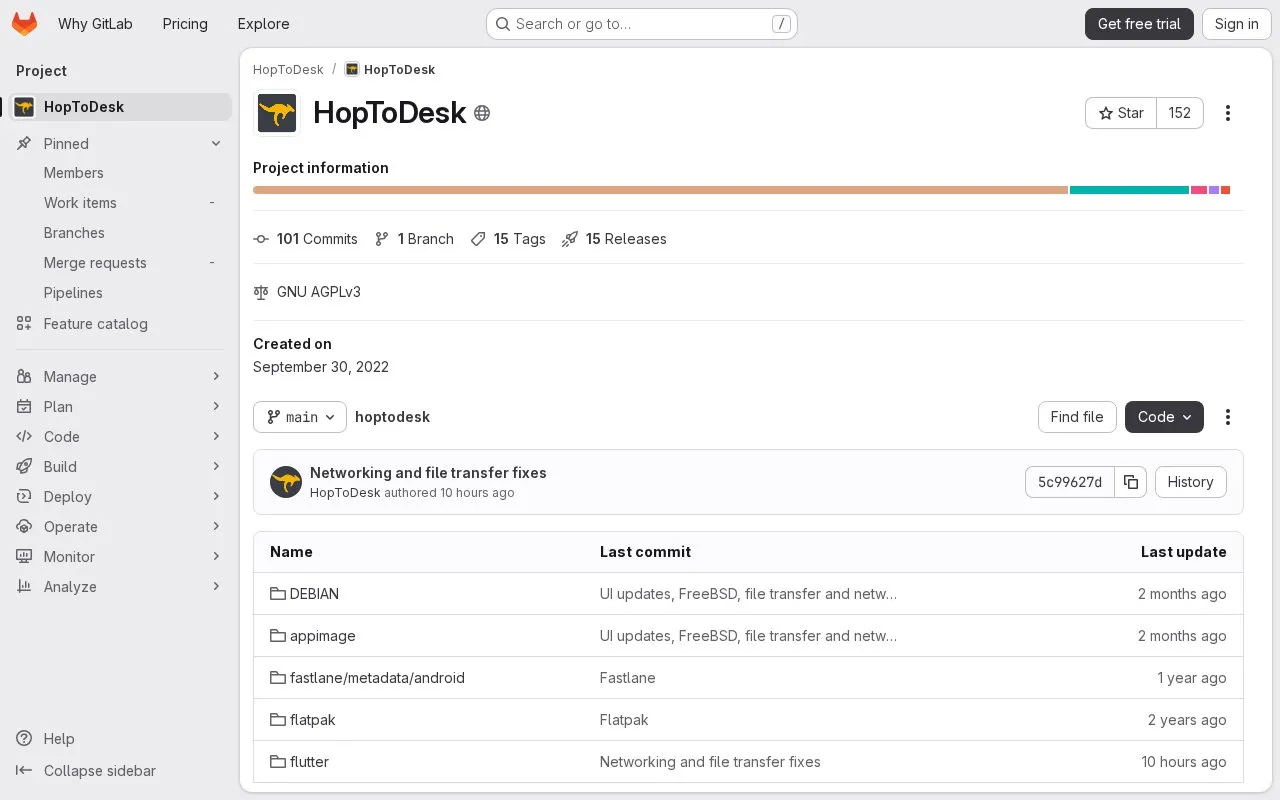Expand the Plan sidebar section

[120, 407]
